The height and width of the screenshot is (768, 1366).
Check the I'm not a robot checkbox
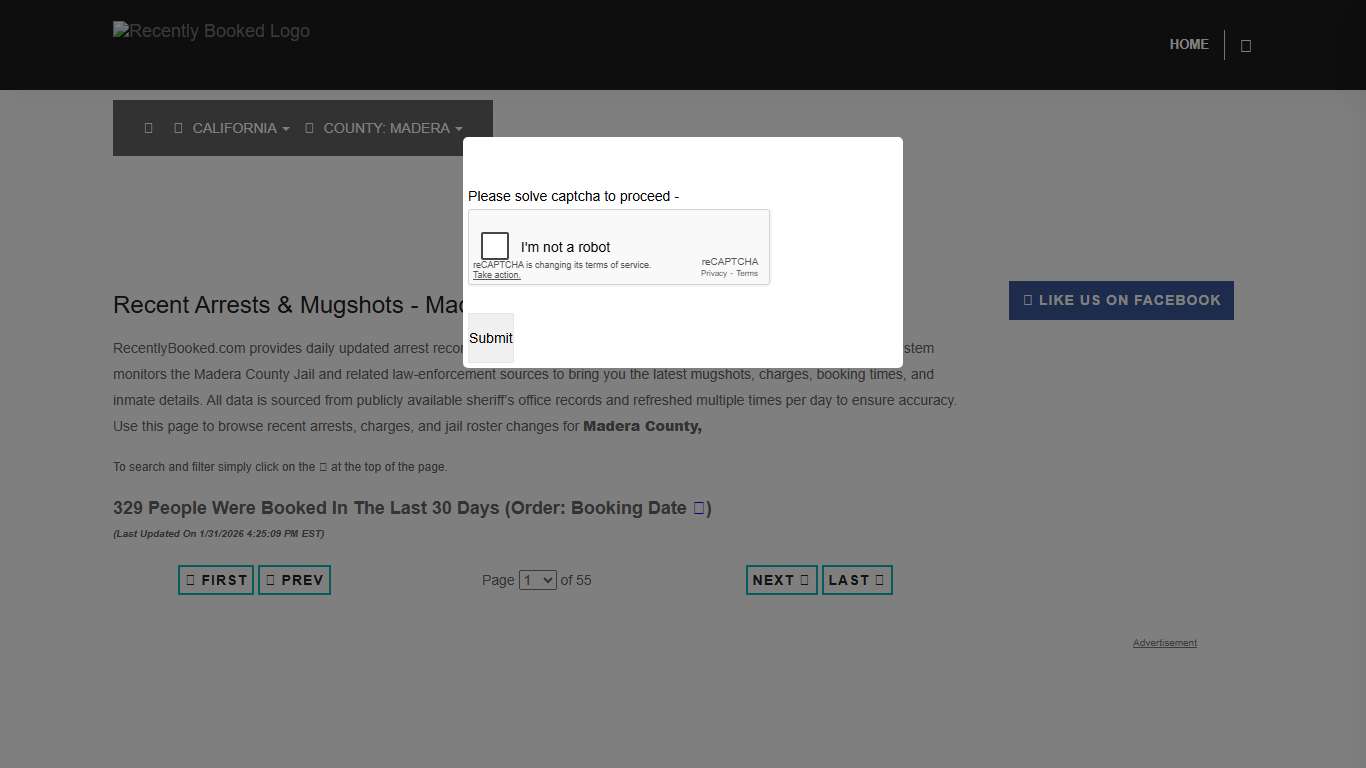[x=494, y=245]
